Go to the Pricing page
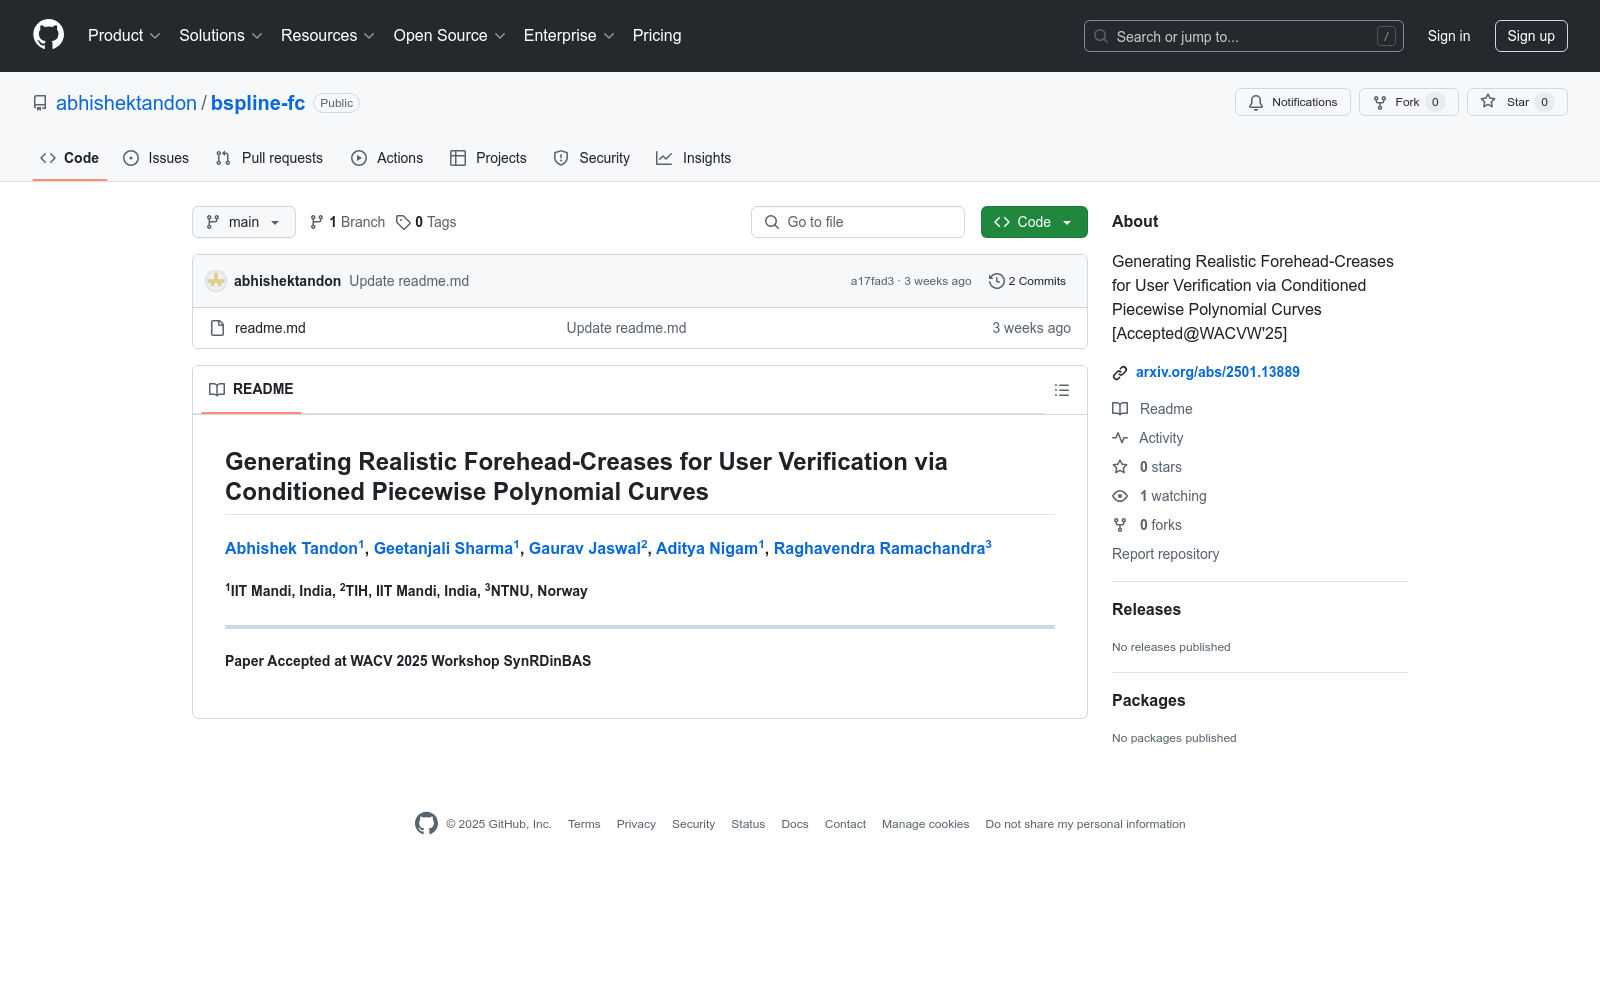1600x1000 pixels. [657, 36]
